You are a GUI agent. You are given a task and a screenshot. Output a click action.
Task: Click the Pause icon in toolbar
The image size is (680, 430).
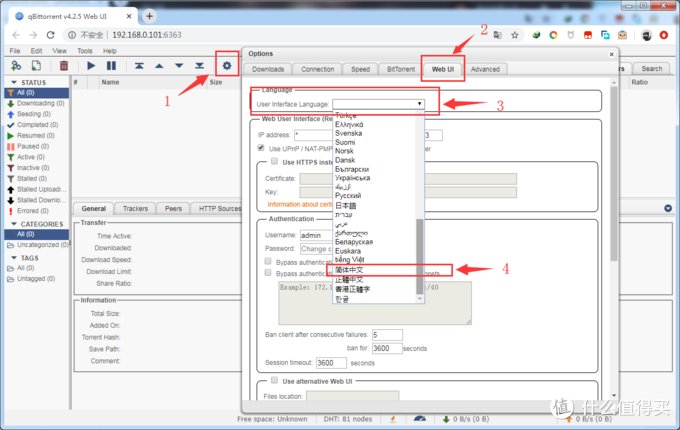coord(111,65)
